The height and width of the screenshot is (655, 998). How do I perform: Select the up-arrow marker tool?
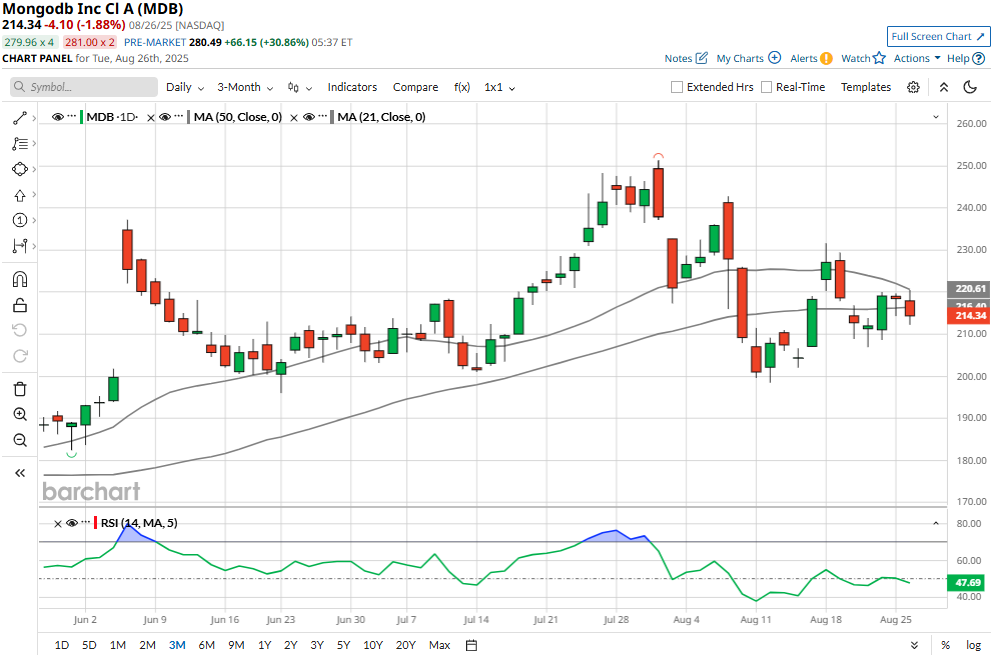click(x=20, y=195)
